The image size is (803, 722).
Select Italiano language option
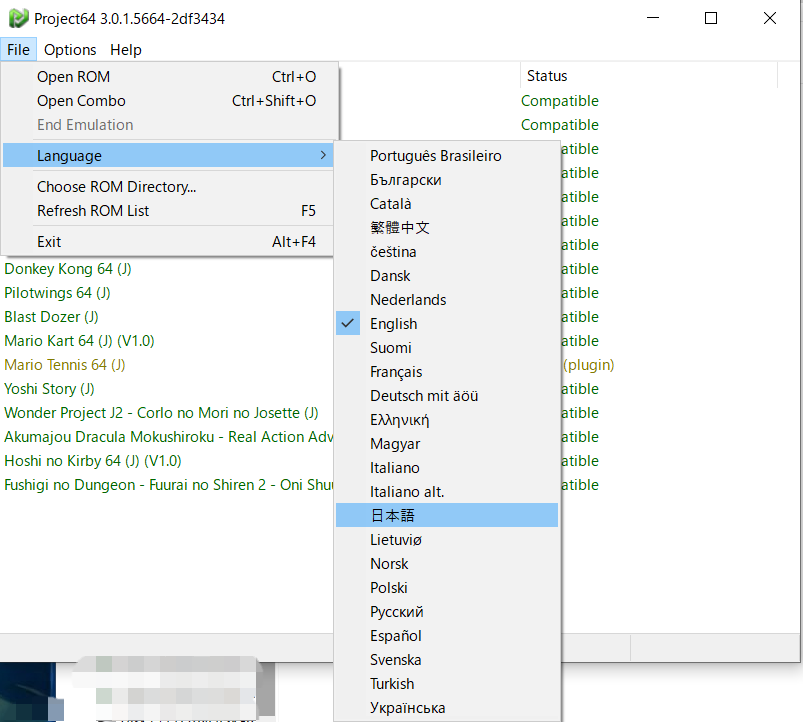(x=447, y=468)
